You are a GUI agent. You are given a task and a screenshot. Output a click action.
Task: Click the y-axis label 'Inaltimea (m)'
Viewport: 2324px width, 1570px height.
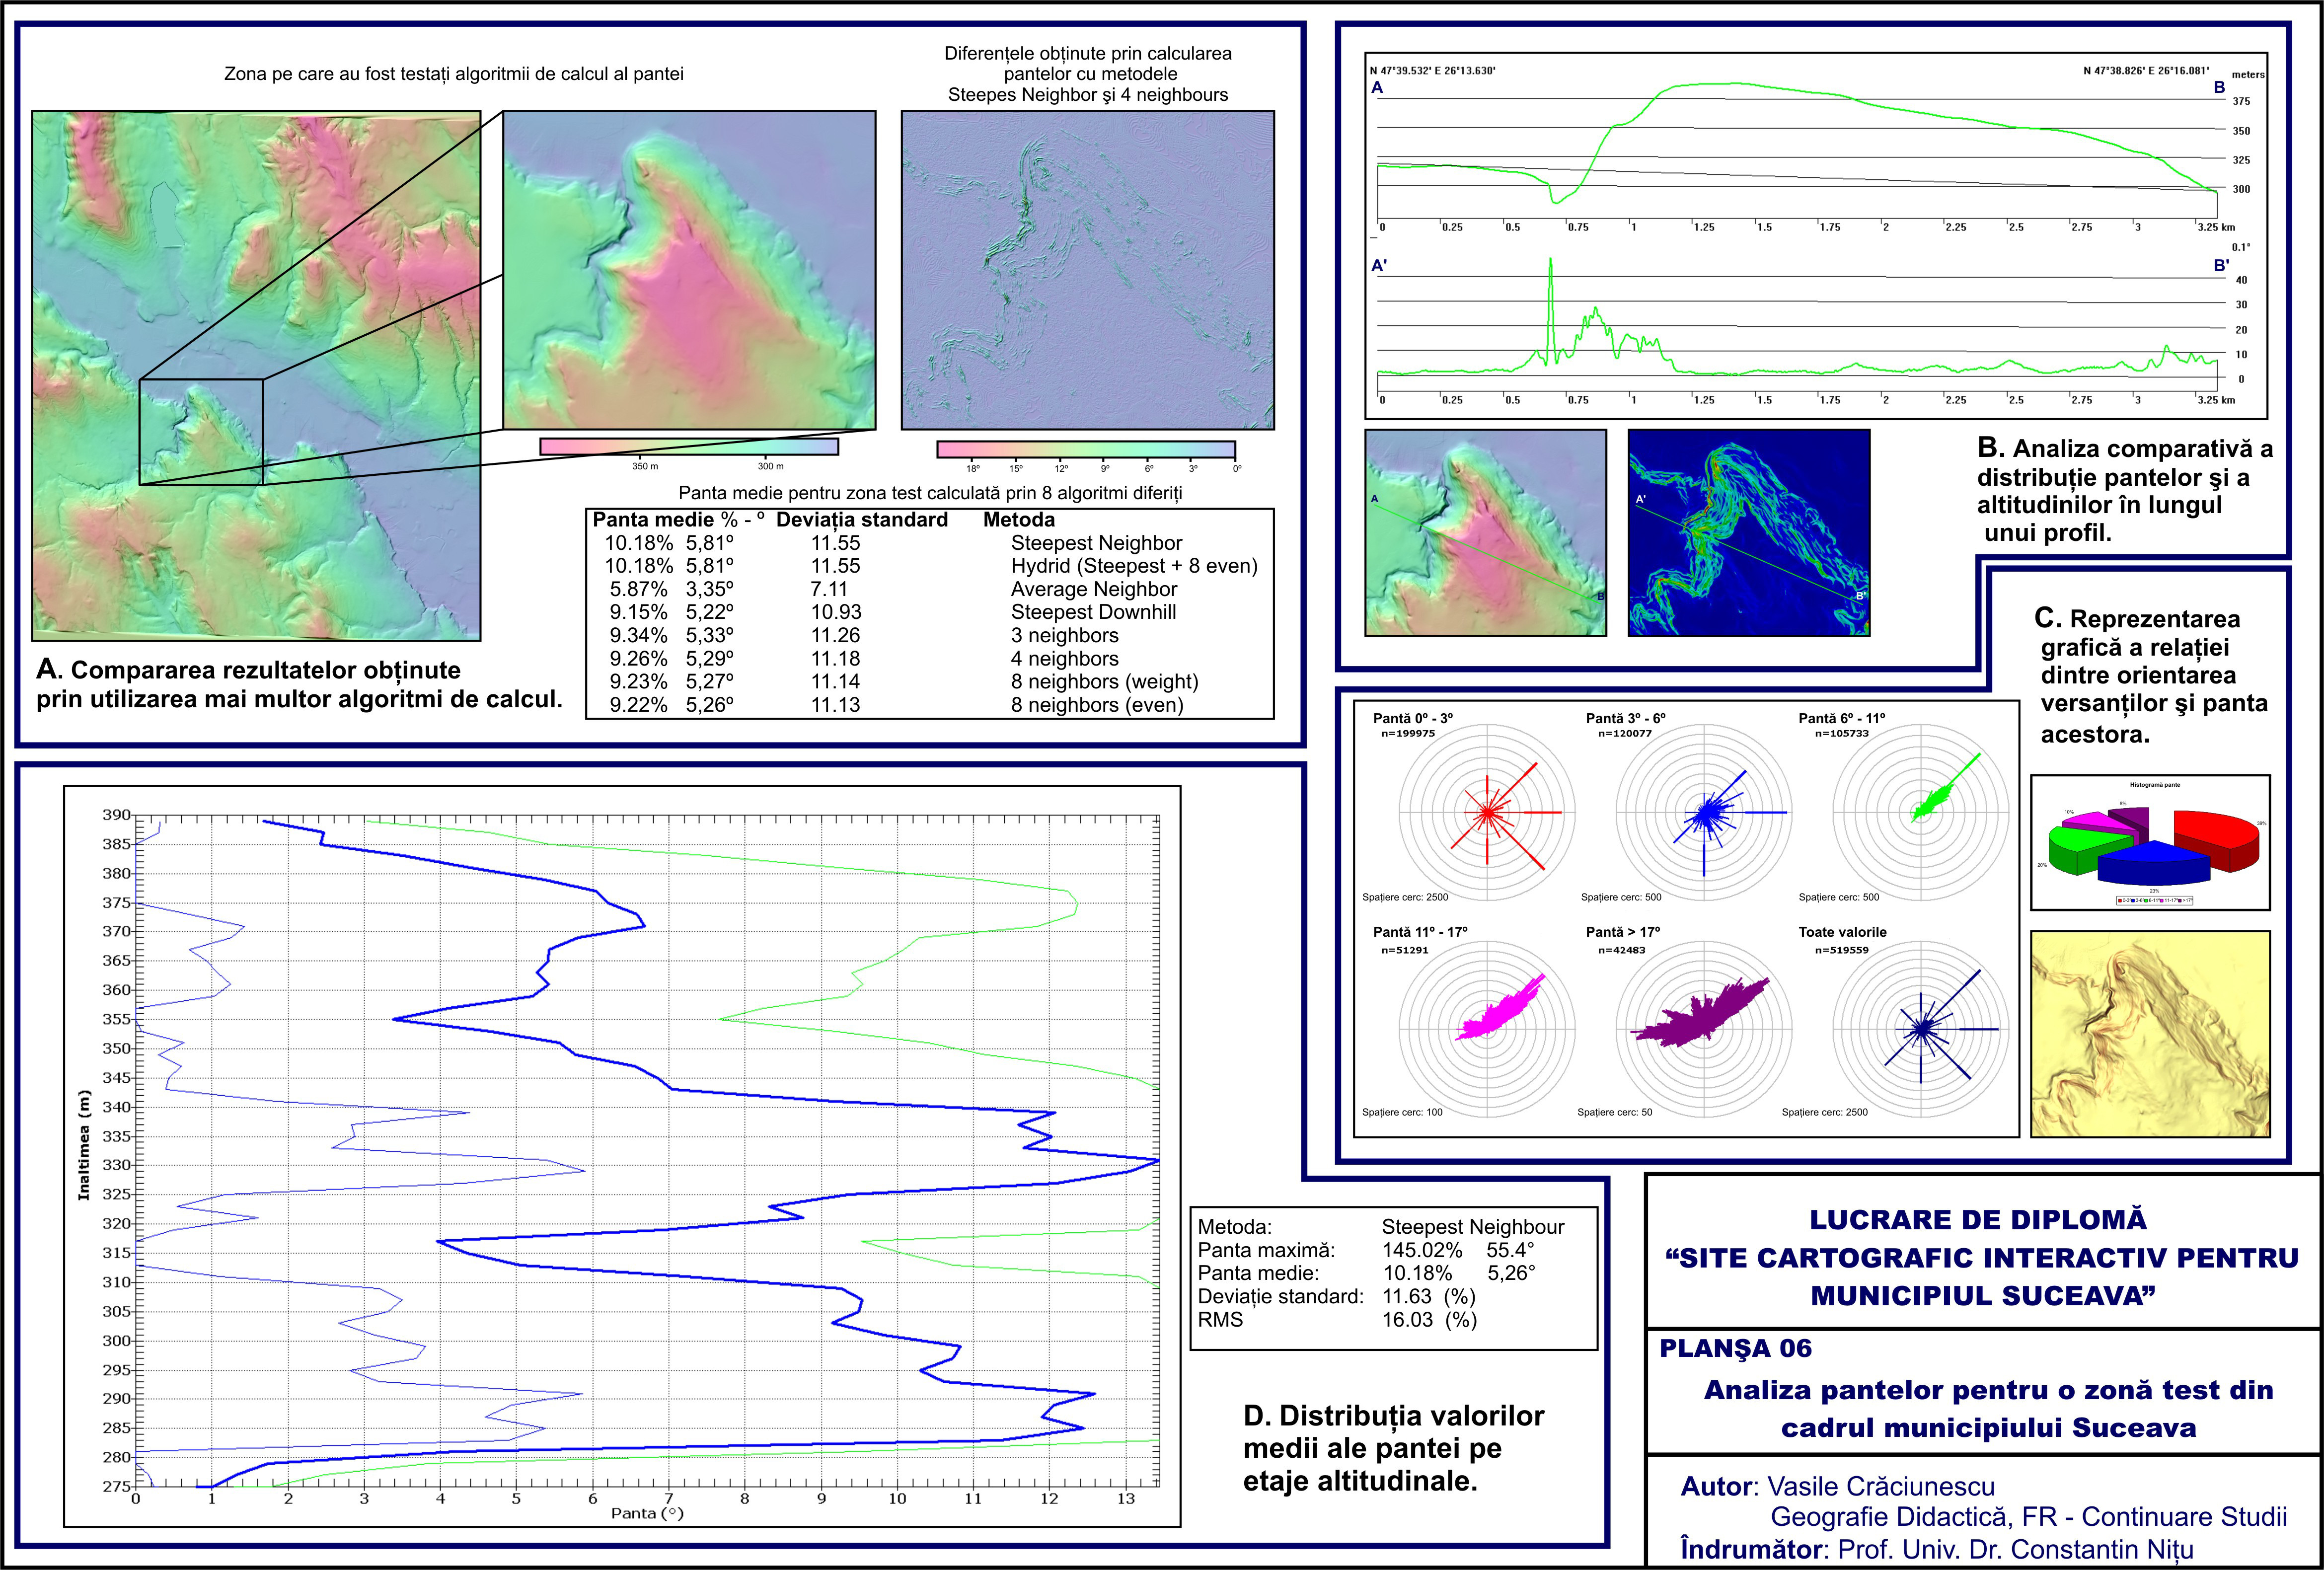84,1145
